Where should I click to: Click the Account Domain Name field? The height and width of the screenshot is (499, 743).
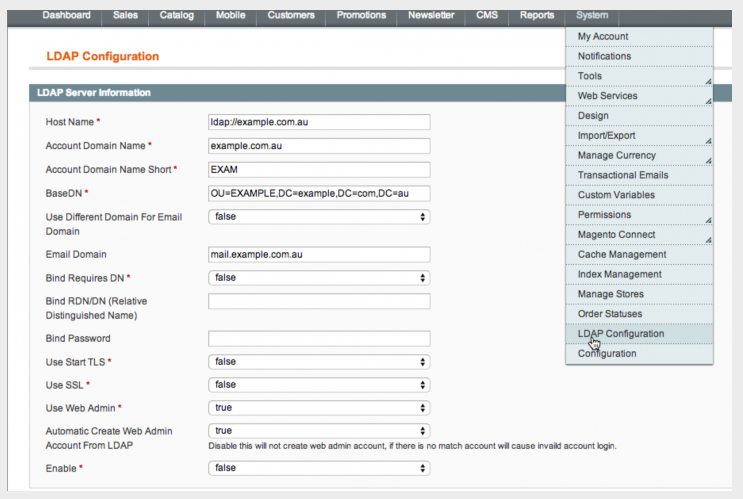[319, 146]
